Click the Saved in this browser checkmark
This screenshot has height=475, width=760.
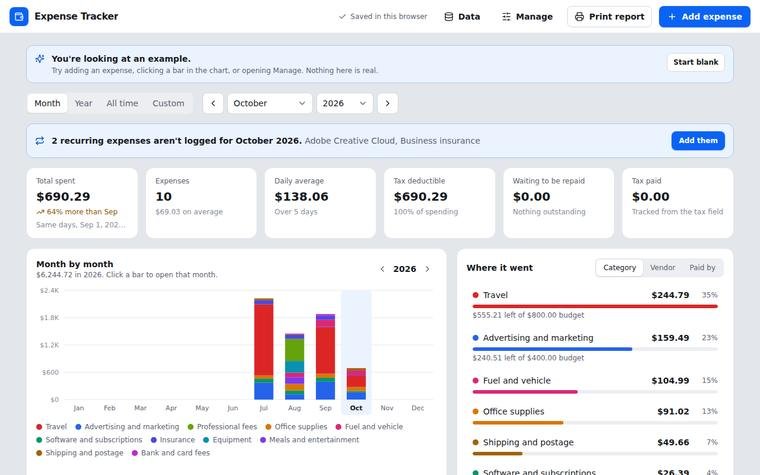(x=342, y=16)
